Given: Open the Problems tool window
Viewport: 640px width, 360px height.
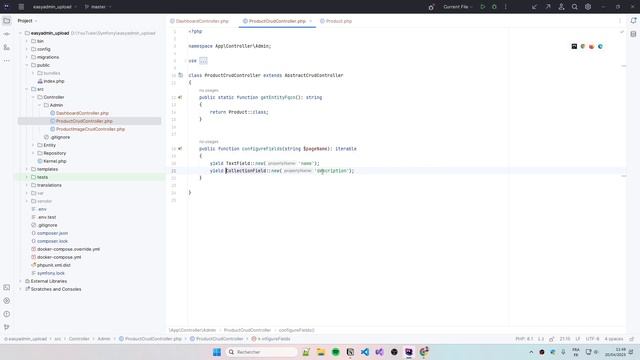Looking at the screenshot, I should click(7, 314).
